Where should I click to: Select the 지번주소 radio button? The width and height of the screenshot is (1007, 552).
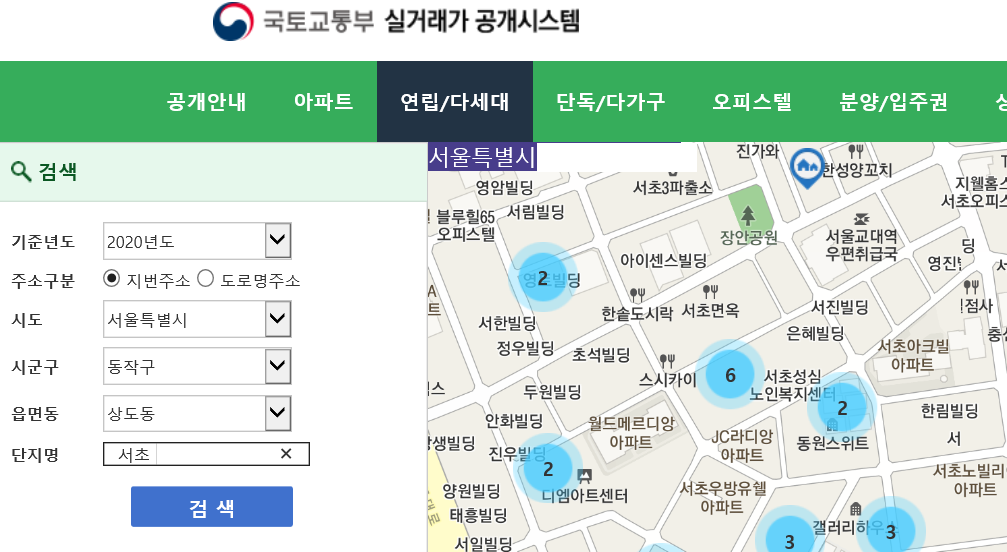tap(111, 279)
